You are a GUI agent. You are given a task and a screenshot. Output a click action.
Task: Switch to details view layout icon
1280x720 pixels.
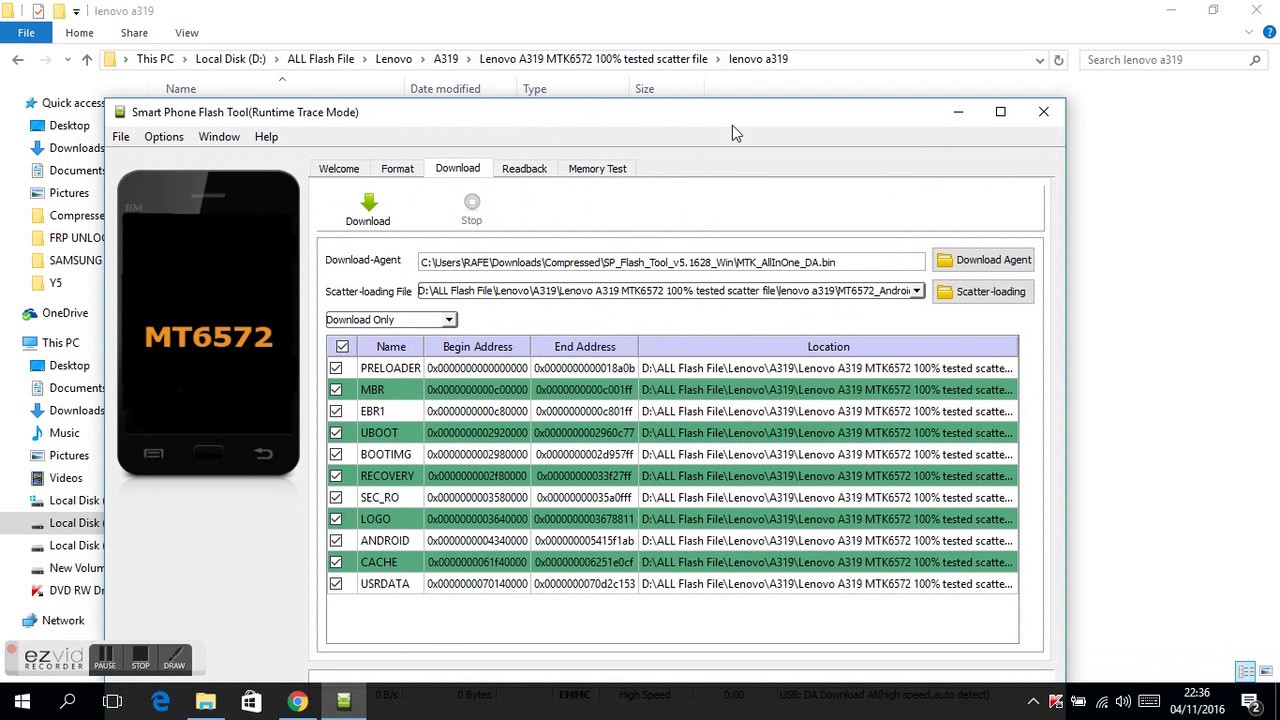tap(1246, 671)
